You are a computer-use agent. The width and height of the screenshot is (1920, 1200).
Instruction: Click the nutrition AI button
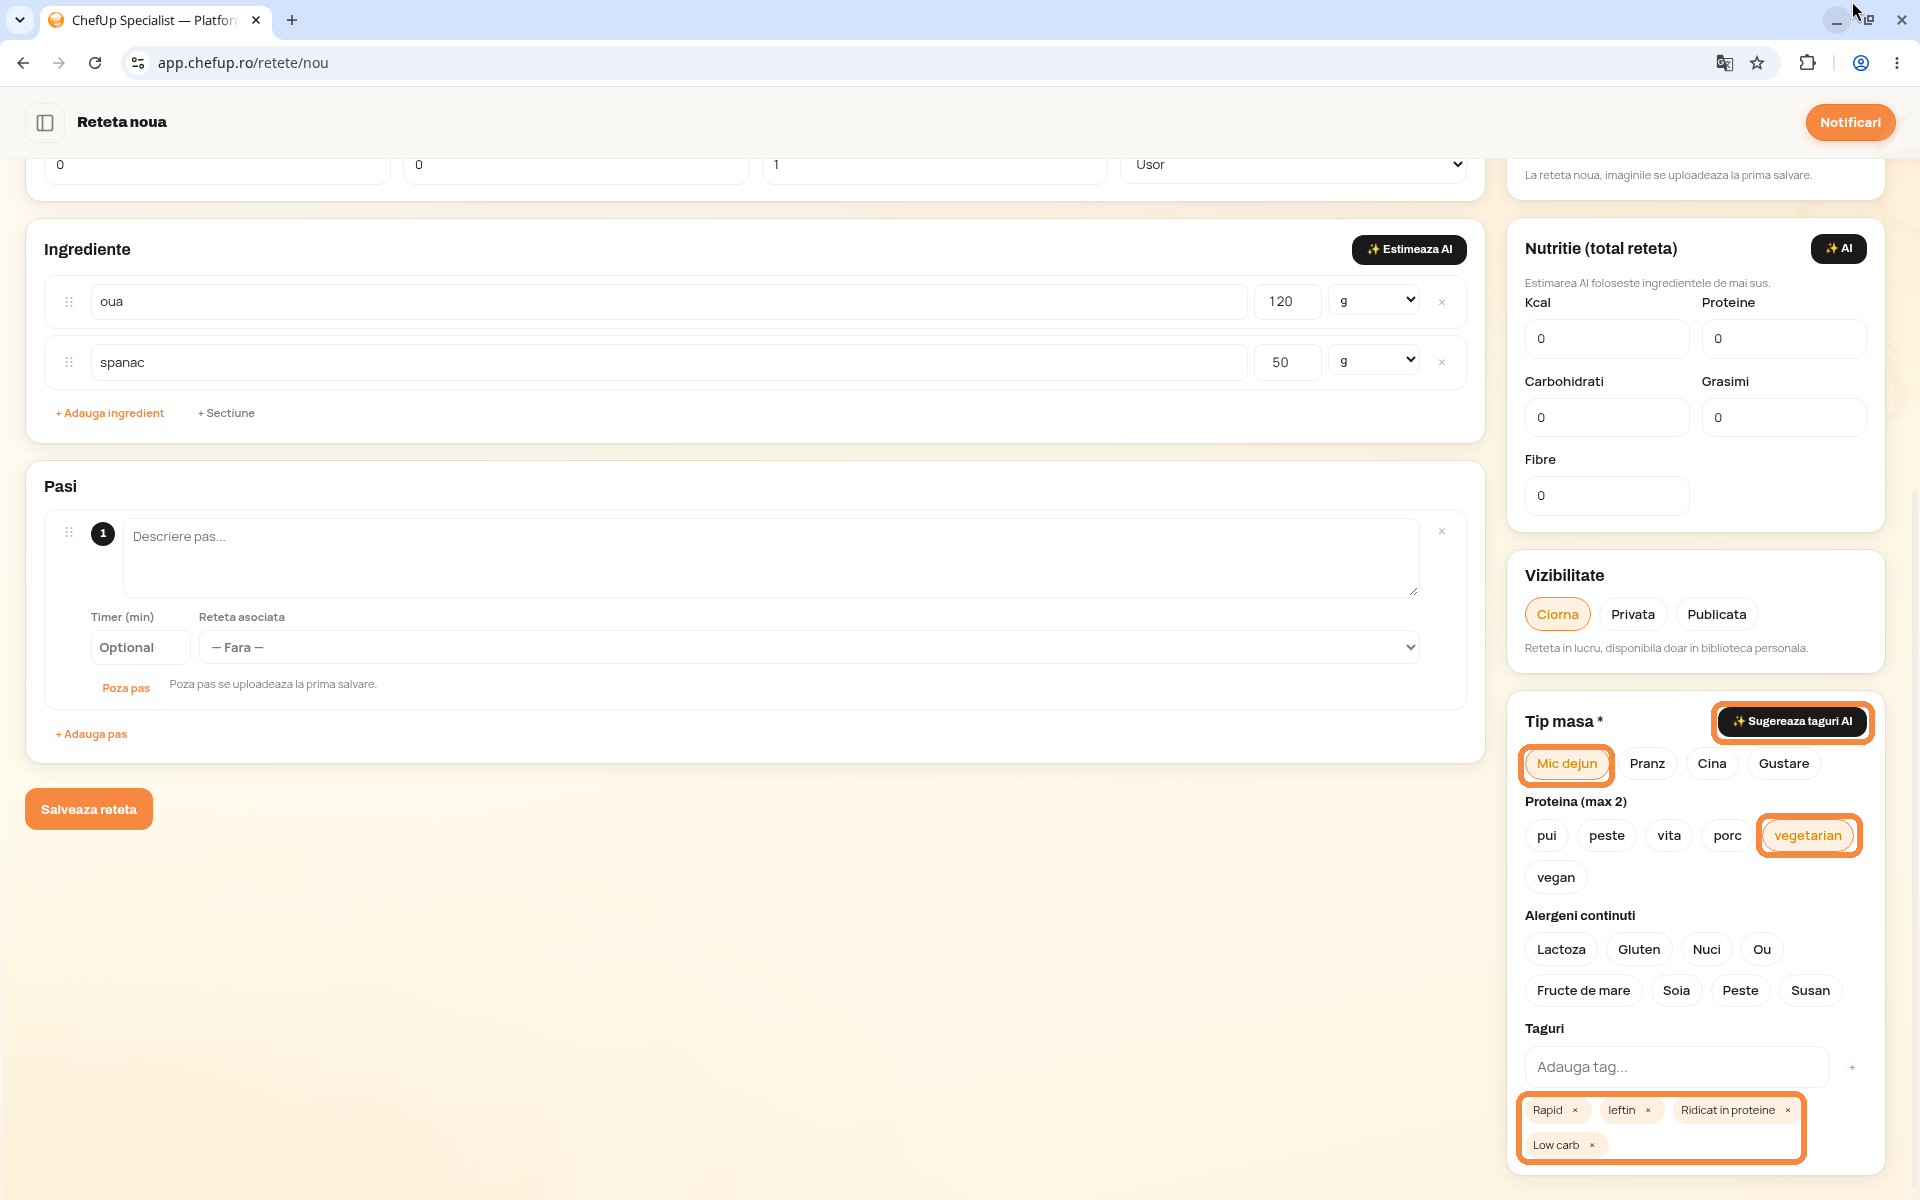[x=1838, y=249]
